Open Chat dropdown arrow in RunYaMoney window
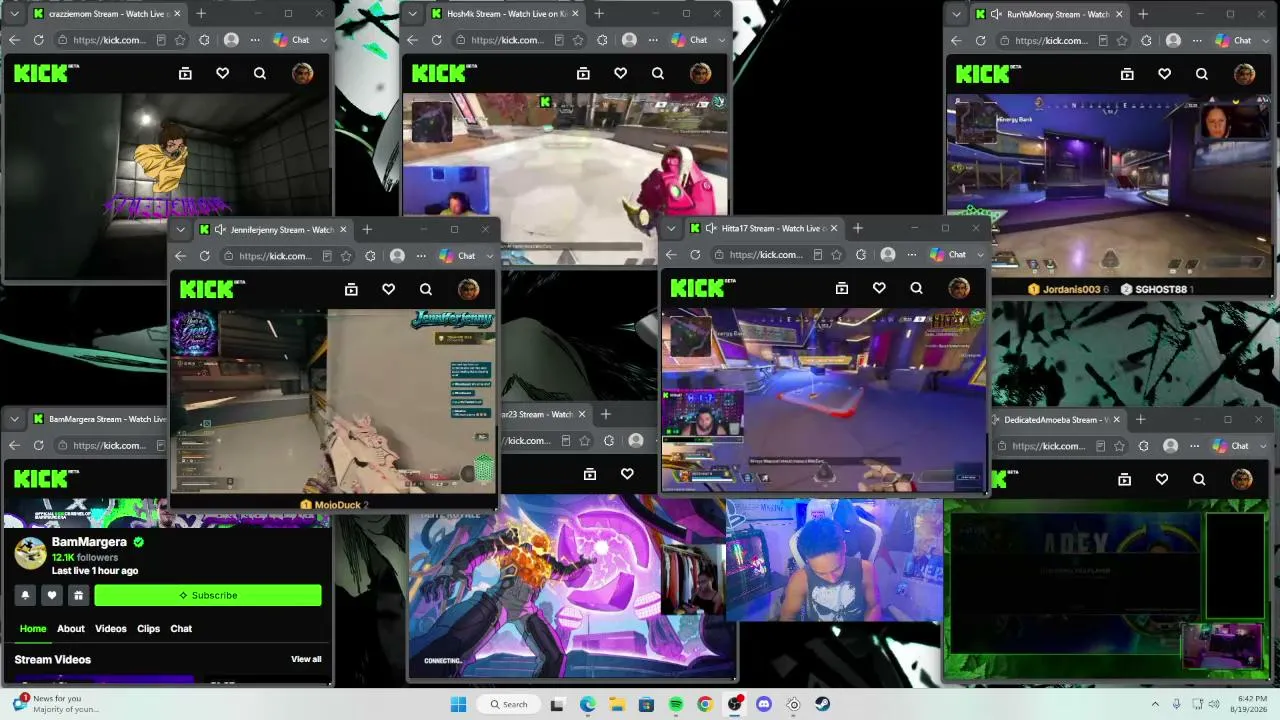Screen dimensions: 1280x720 [1265, 40]
